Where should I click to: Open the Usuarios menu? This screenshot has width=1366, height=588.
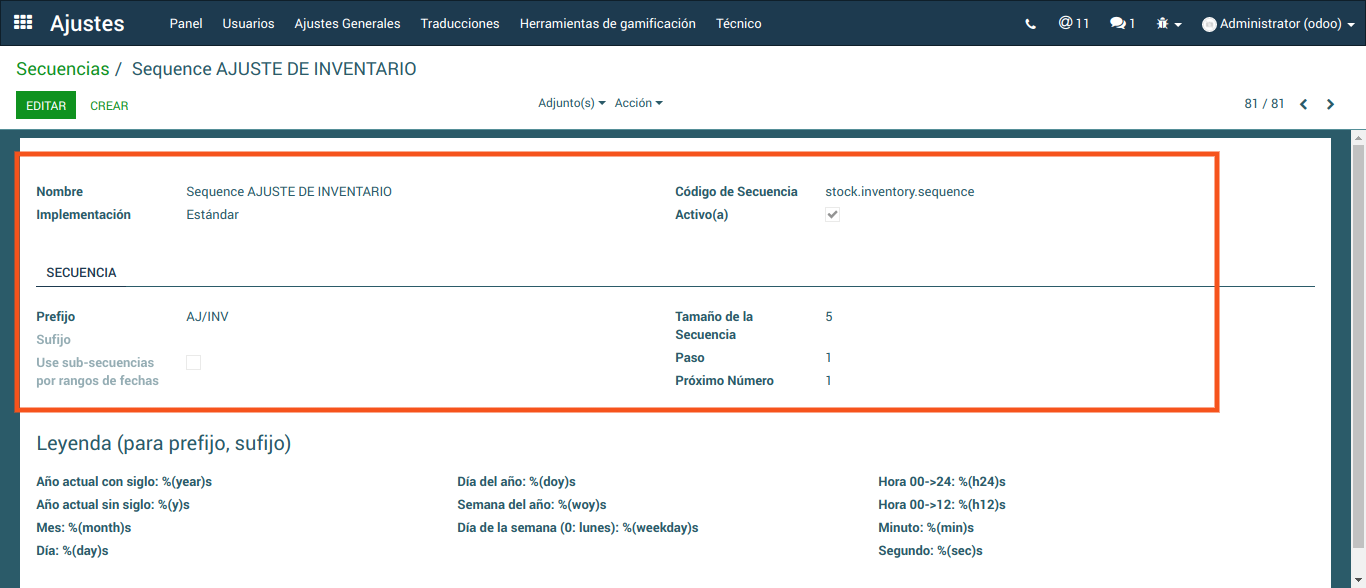pyautogui.click(x=248, y=24)
